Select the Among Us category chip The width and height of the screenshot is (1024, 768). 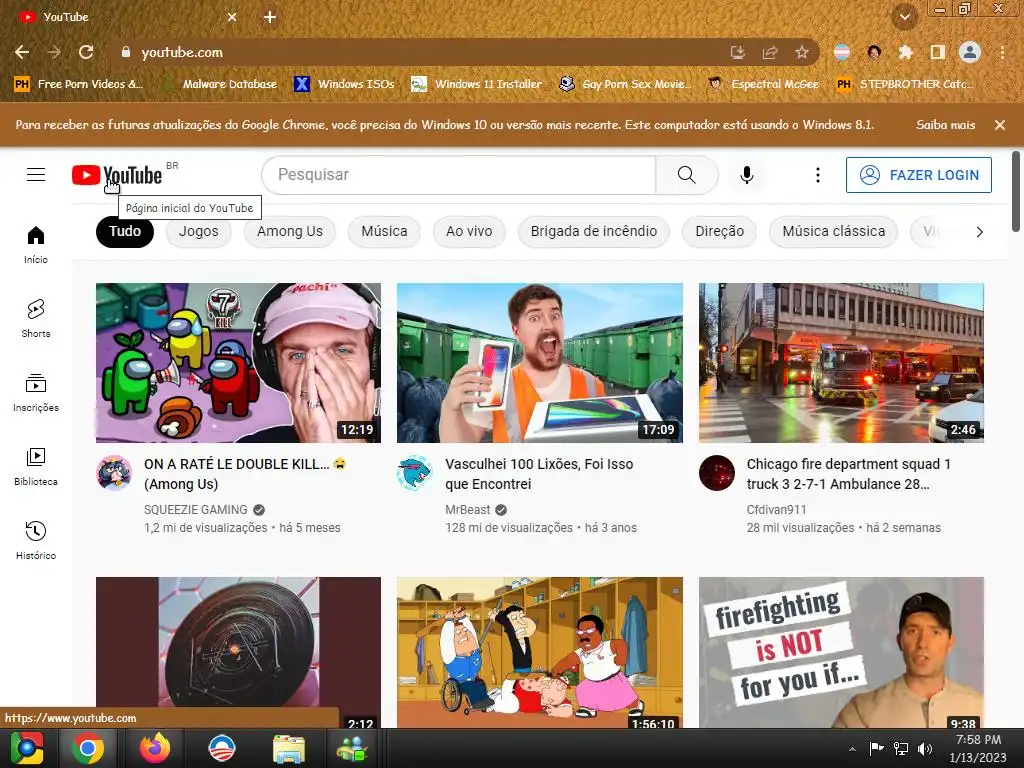click(290, 232)
